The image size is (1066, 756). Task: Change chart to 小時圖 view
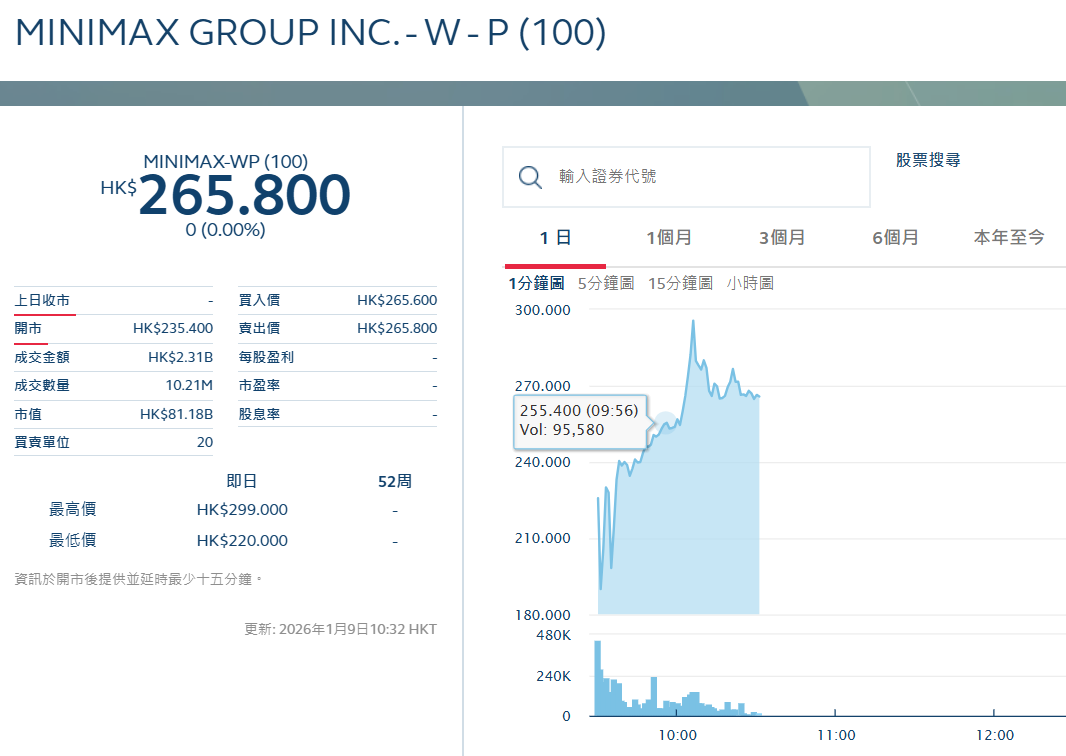pos(750,284)
